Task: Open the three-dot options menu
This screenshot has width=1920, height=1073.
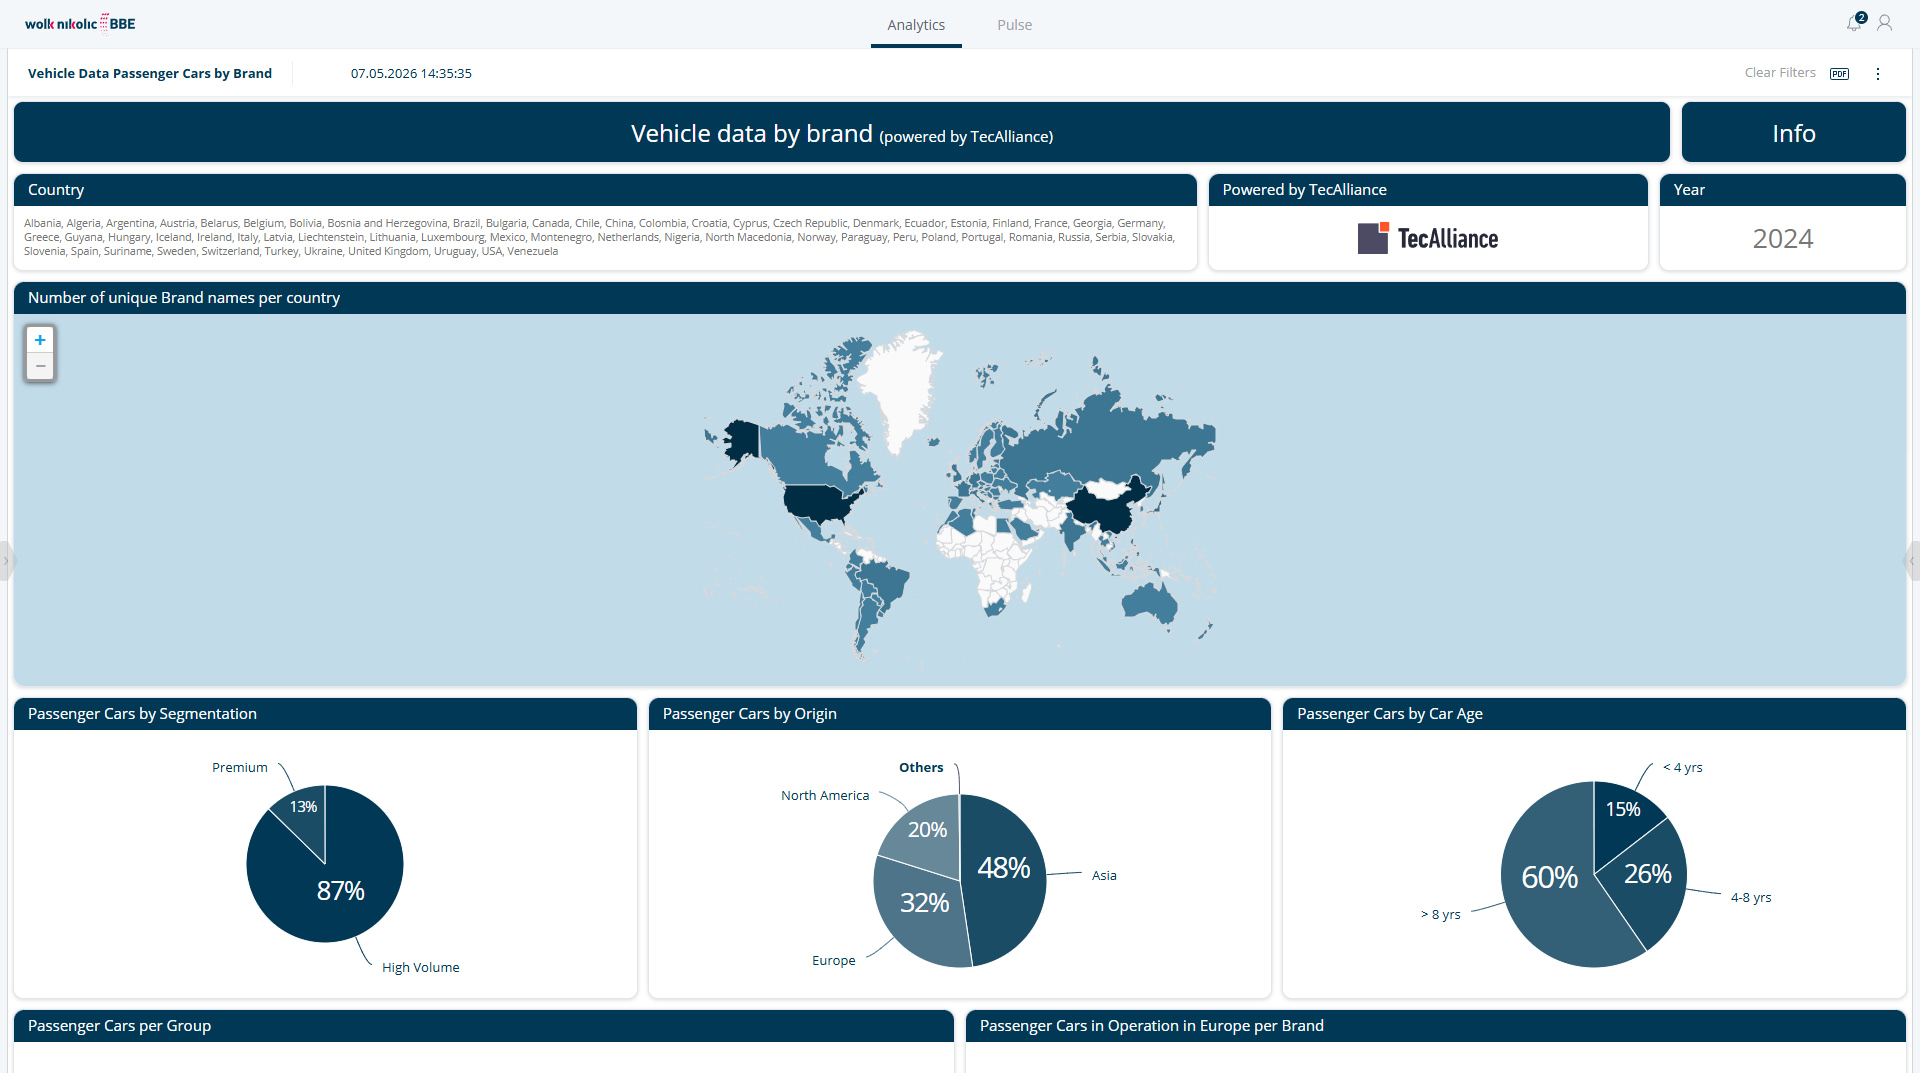Action: pos(1878,74)
